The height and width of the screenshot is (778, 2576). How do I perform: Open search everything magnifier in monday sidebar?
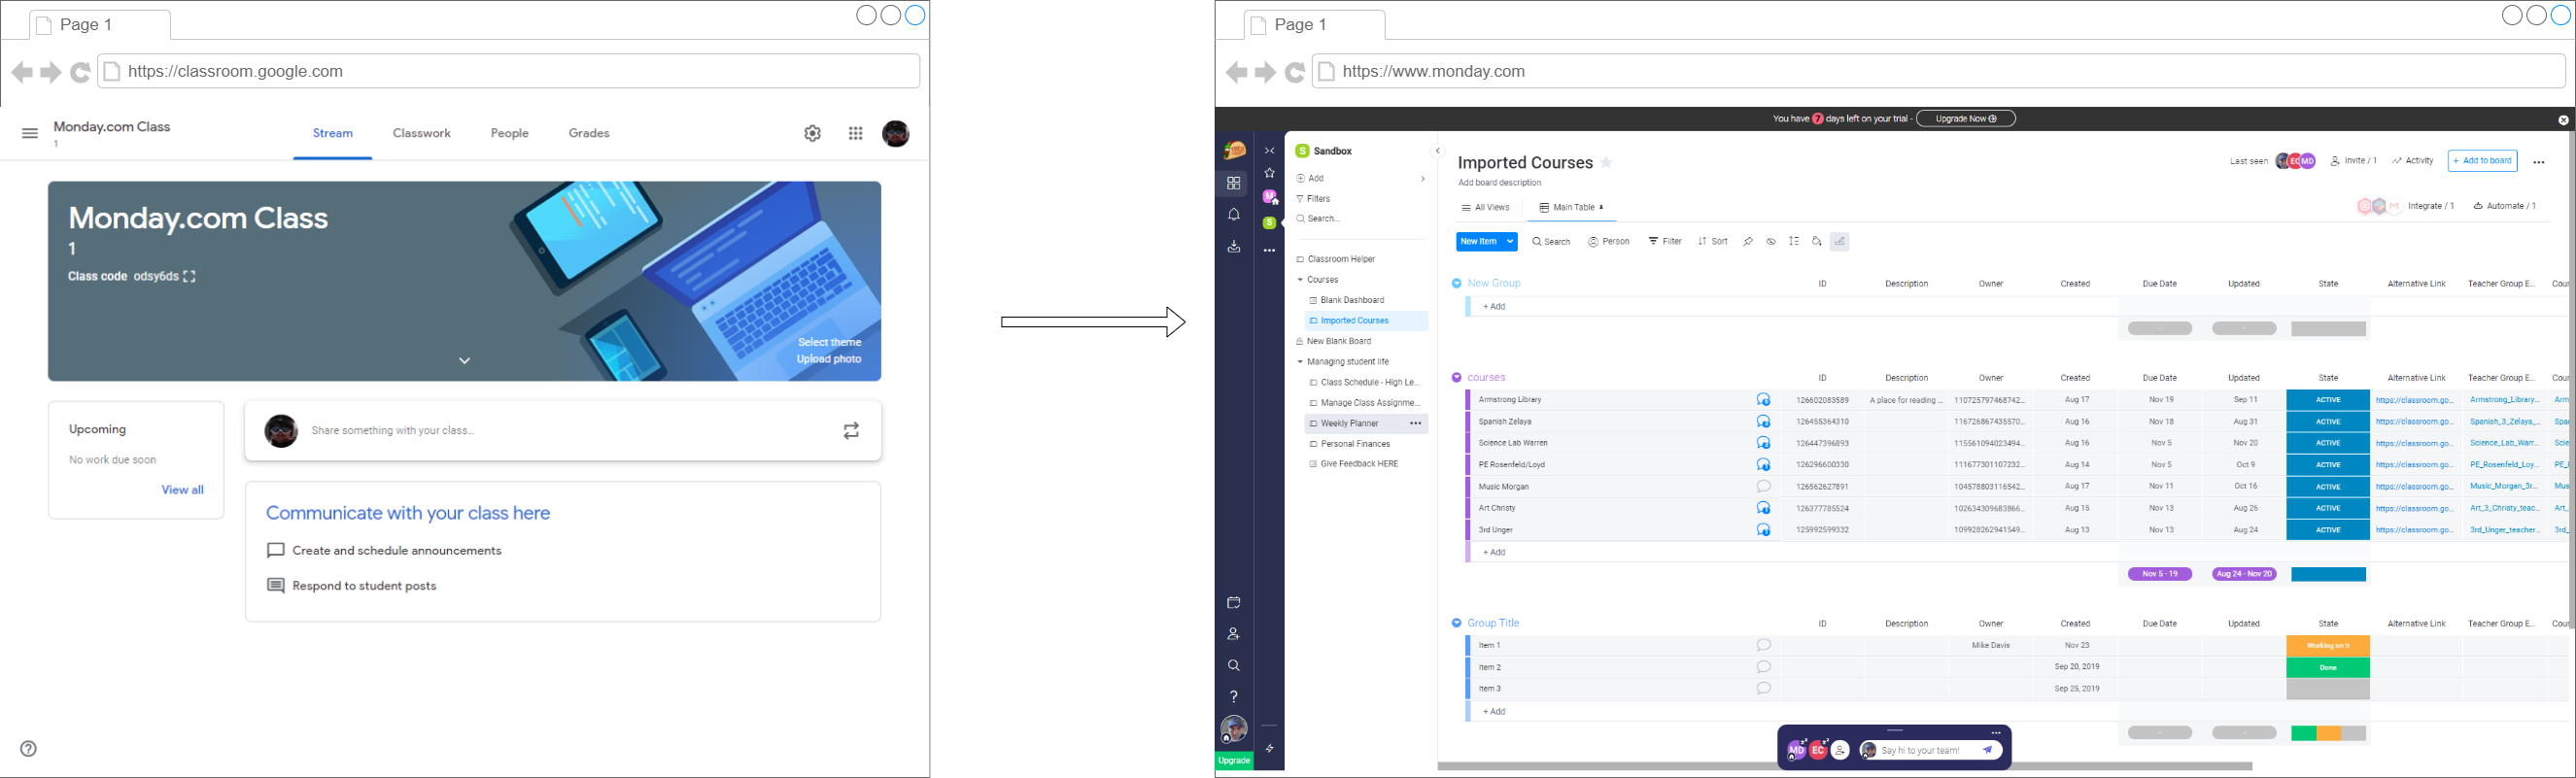tap(1234, 665)
